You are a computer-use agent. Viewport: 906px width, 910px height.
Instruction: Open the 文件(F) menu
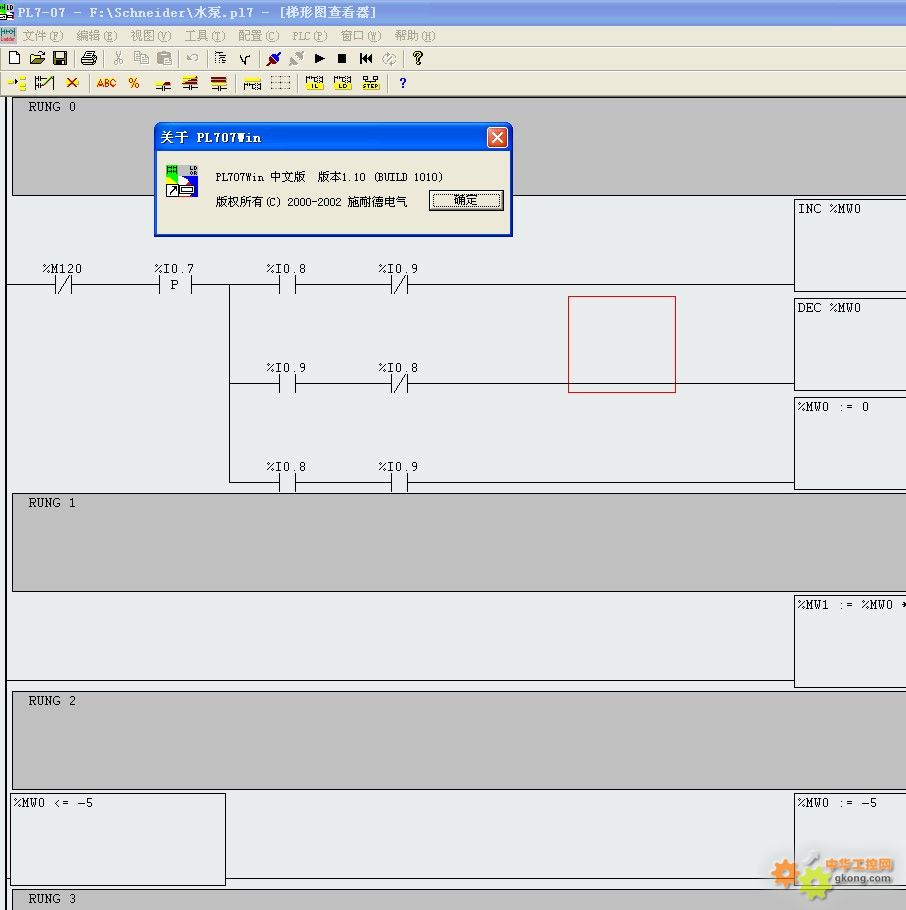click(43, 36)
